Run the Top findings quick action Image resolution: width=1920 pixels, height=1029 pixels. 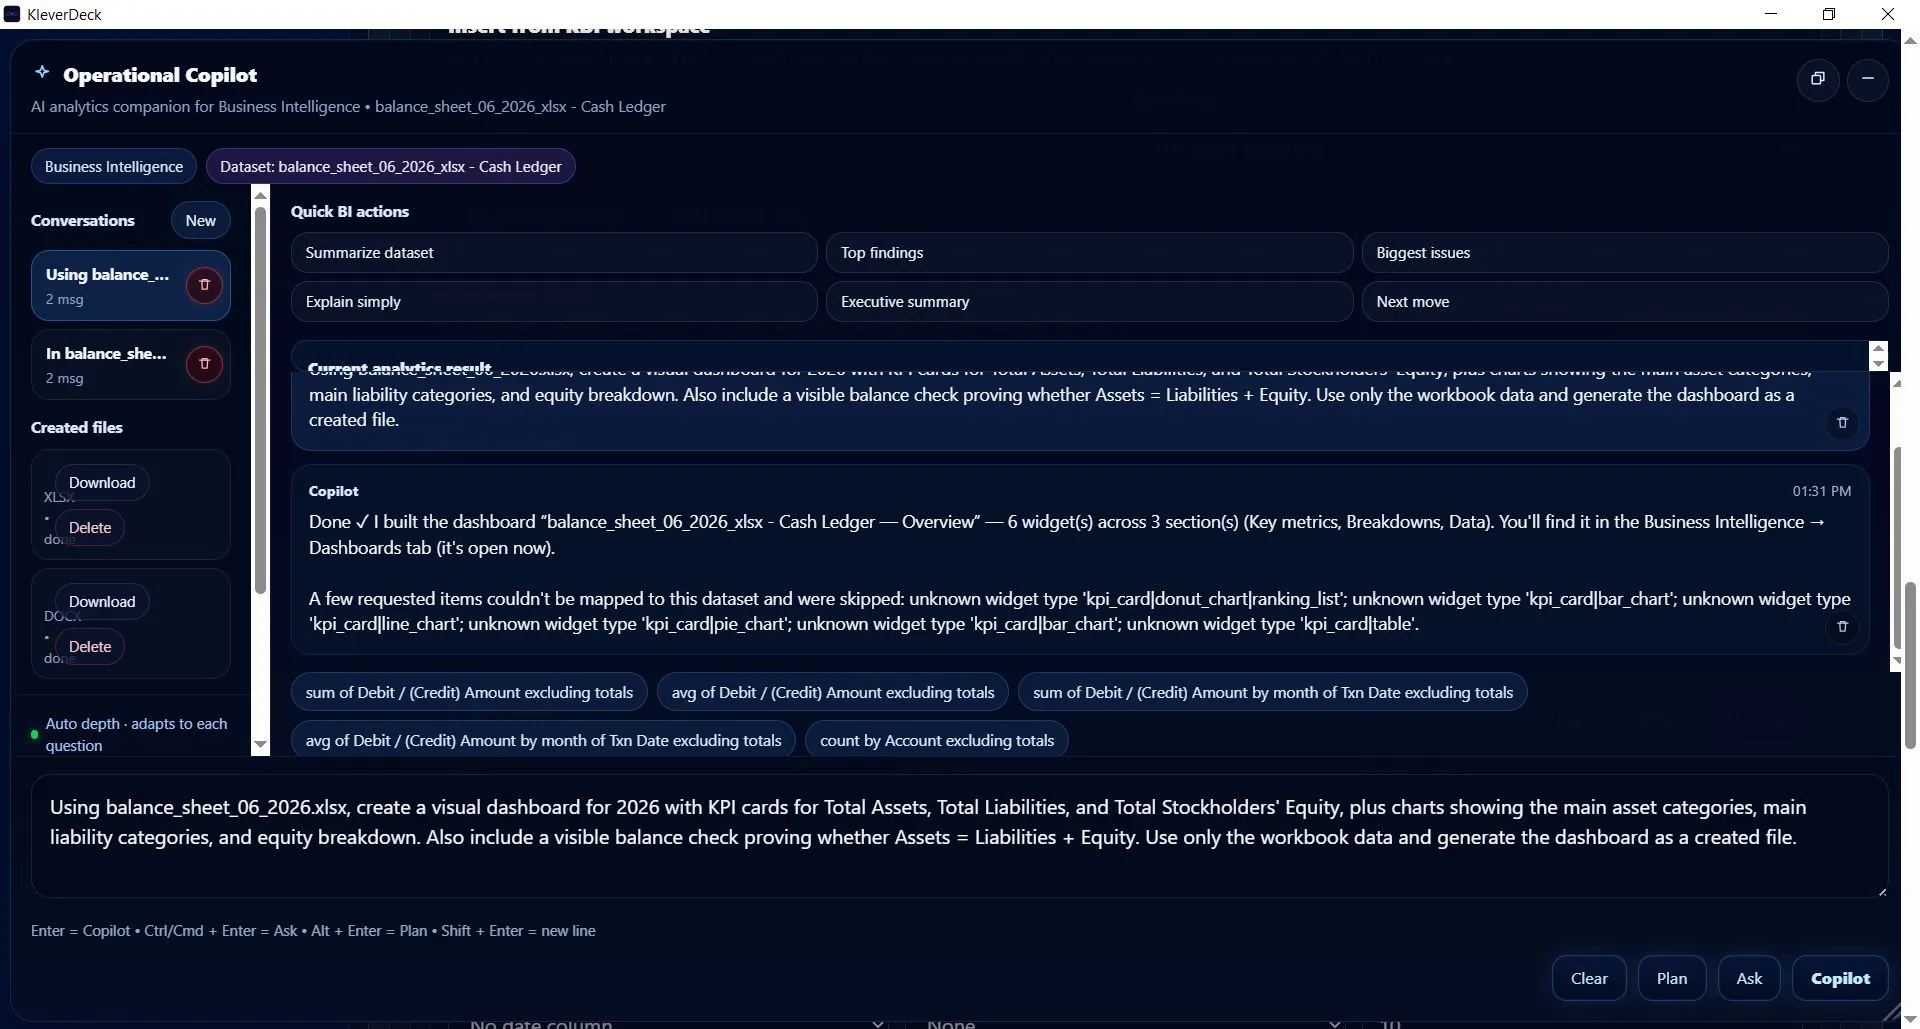(x=1089, y=253)
